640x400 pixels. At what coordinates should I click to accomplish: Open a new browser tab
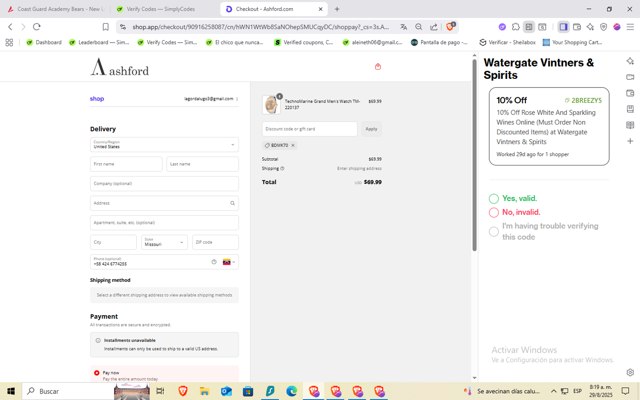point(337,9)
